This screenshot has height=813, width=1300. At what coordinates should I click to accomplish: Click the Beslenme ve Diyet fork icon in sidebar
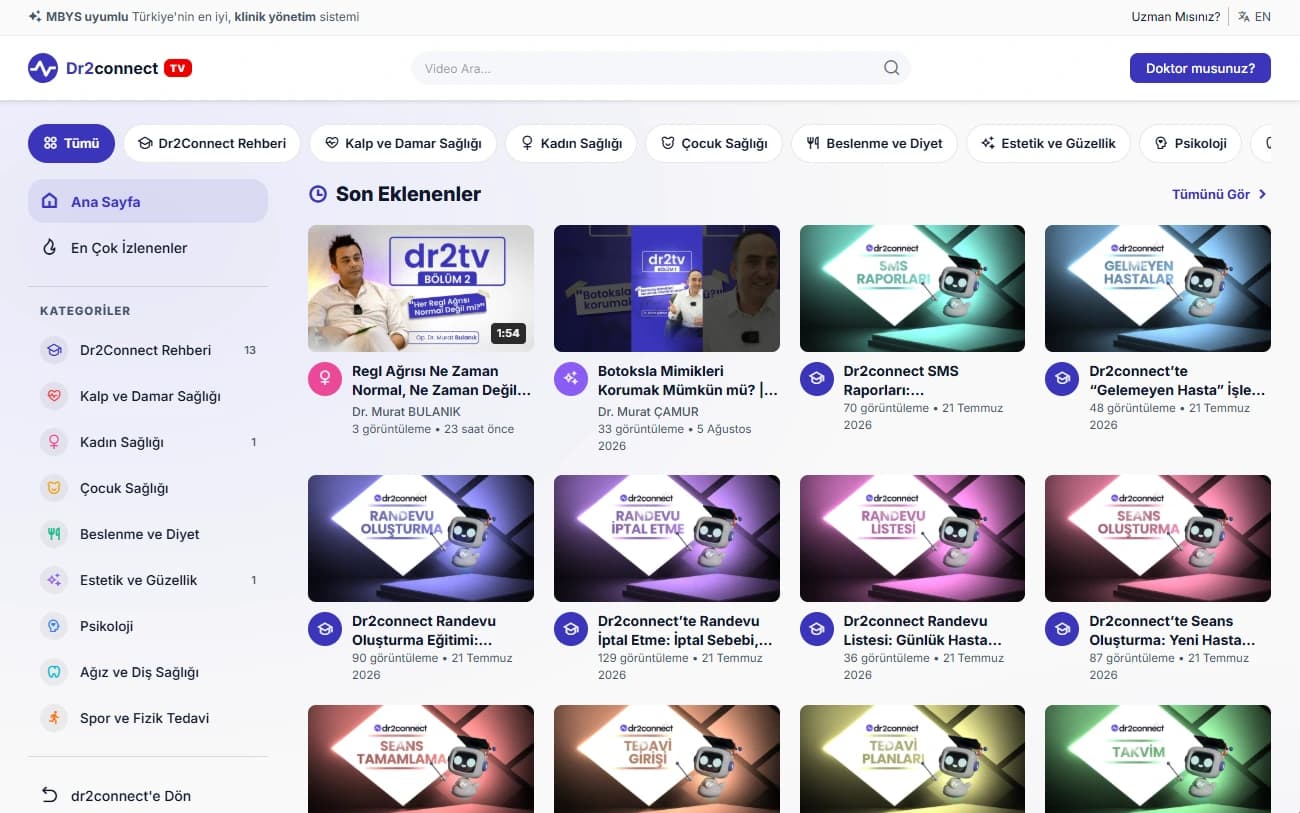coord(54,534)
